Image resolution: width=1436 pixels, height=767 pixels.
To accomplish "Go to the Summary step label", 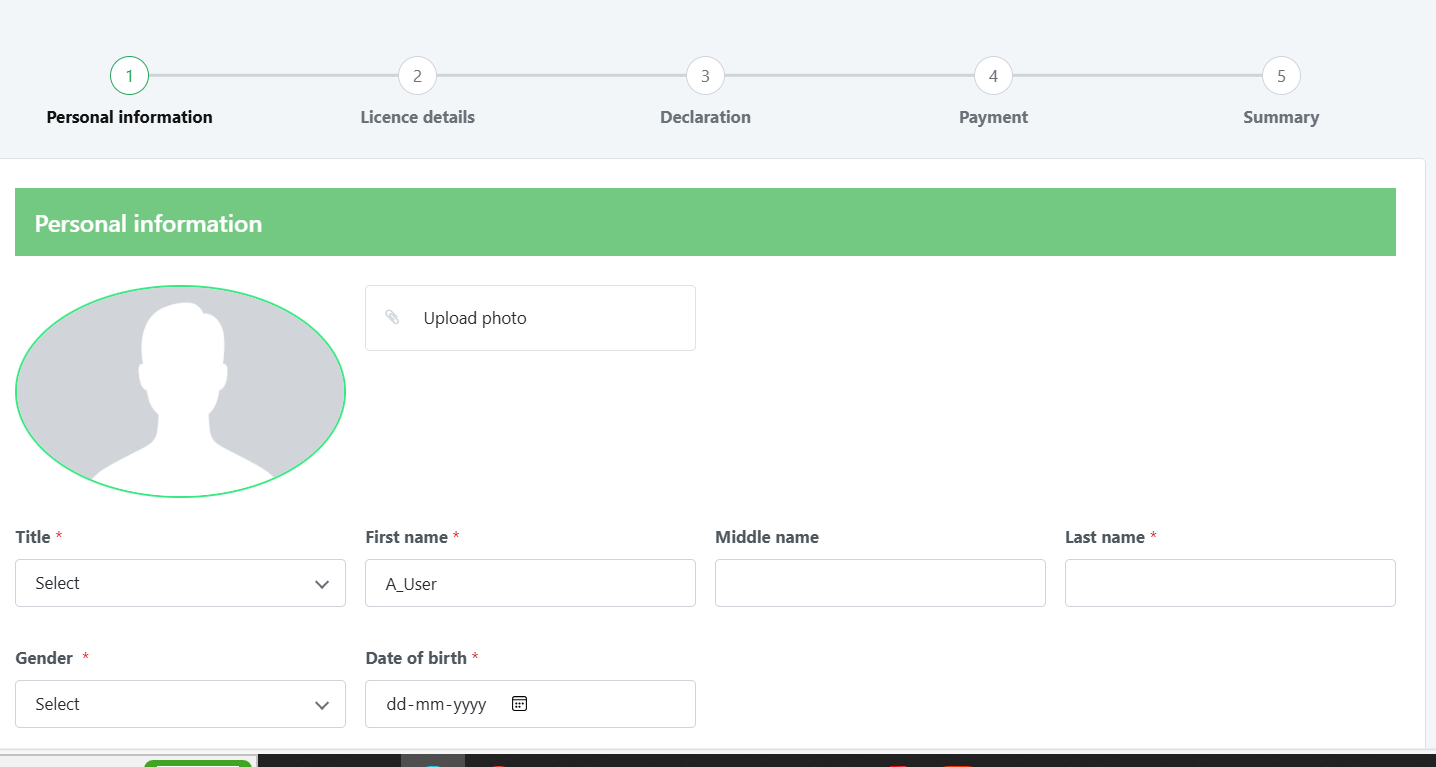I will [x=1281, y=117].
